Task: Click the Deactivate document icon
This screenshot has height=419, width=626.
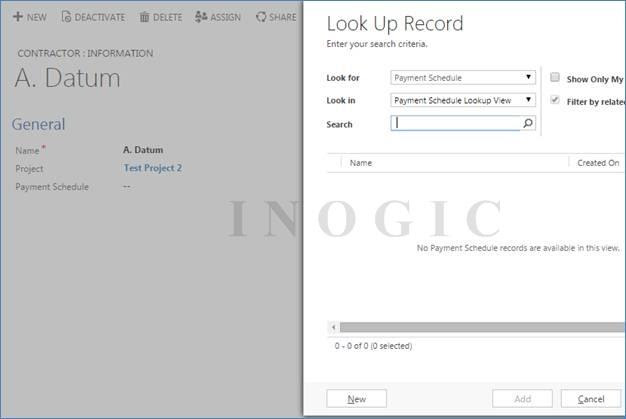Action: point(66,17)
